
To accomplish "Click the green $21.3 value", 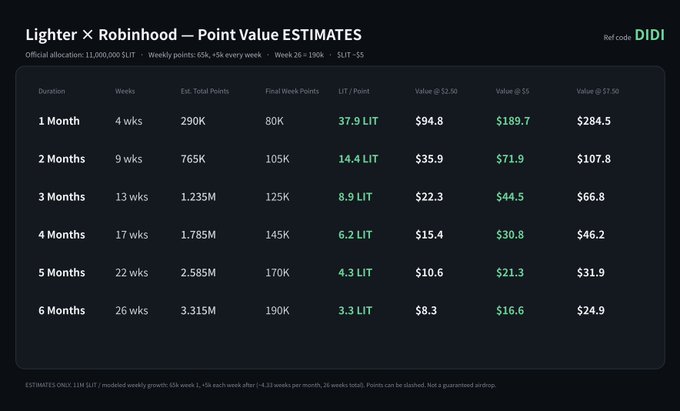I will tap(510, 273).
